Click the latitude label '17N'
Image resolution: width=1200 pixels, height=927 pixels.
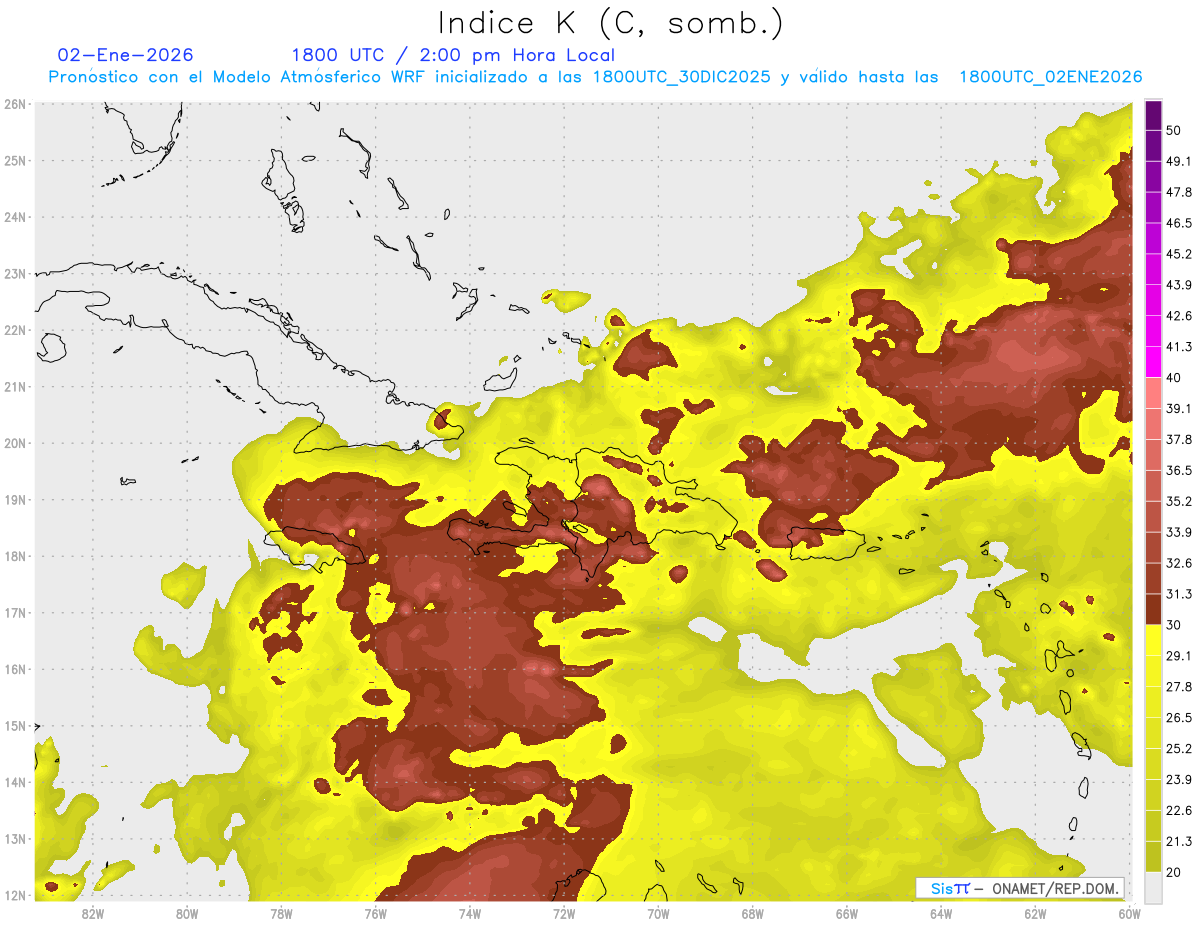tap(14, 613)
